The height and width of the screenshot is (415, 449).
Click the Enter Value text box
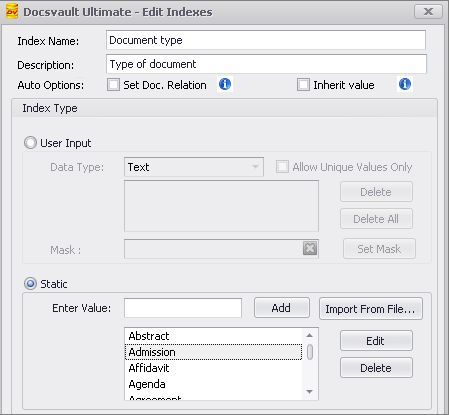(x=183, y=308)
